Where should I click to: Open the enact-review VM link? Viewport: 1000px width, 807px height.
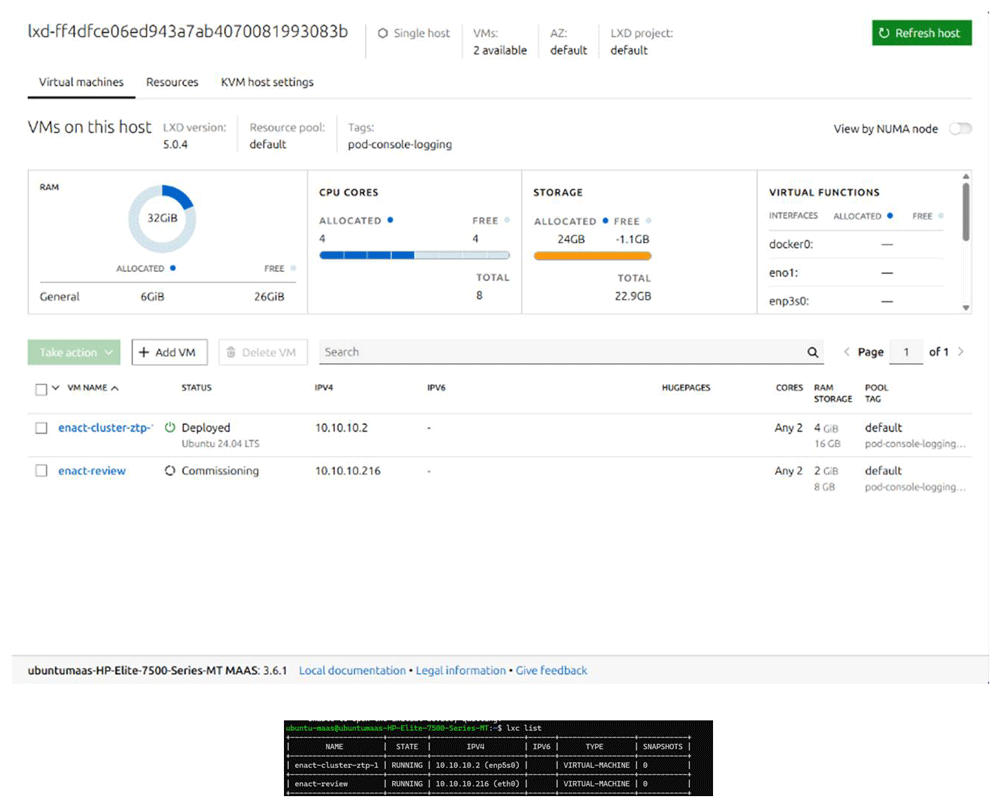pyautogui.click(x=92, y=471)
